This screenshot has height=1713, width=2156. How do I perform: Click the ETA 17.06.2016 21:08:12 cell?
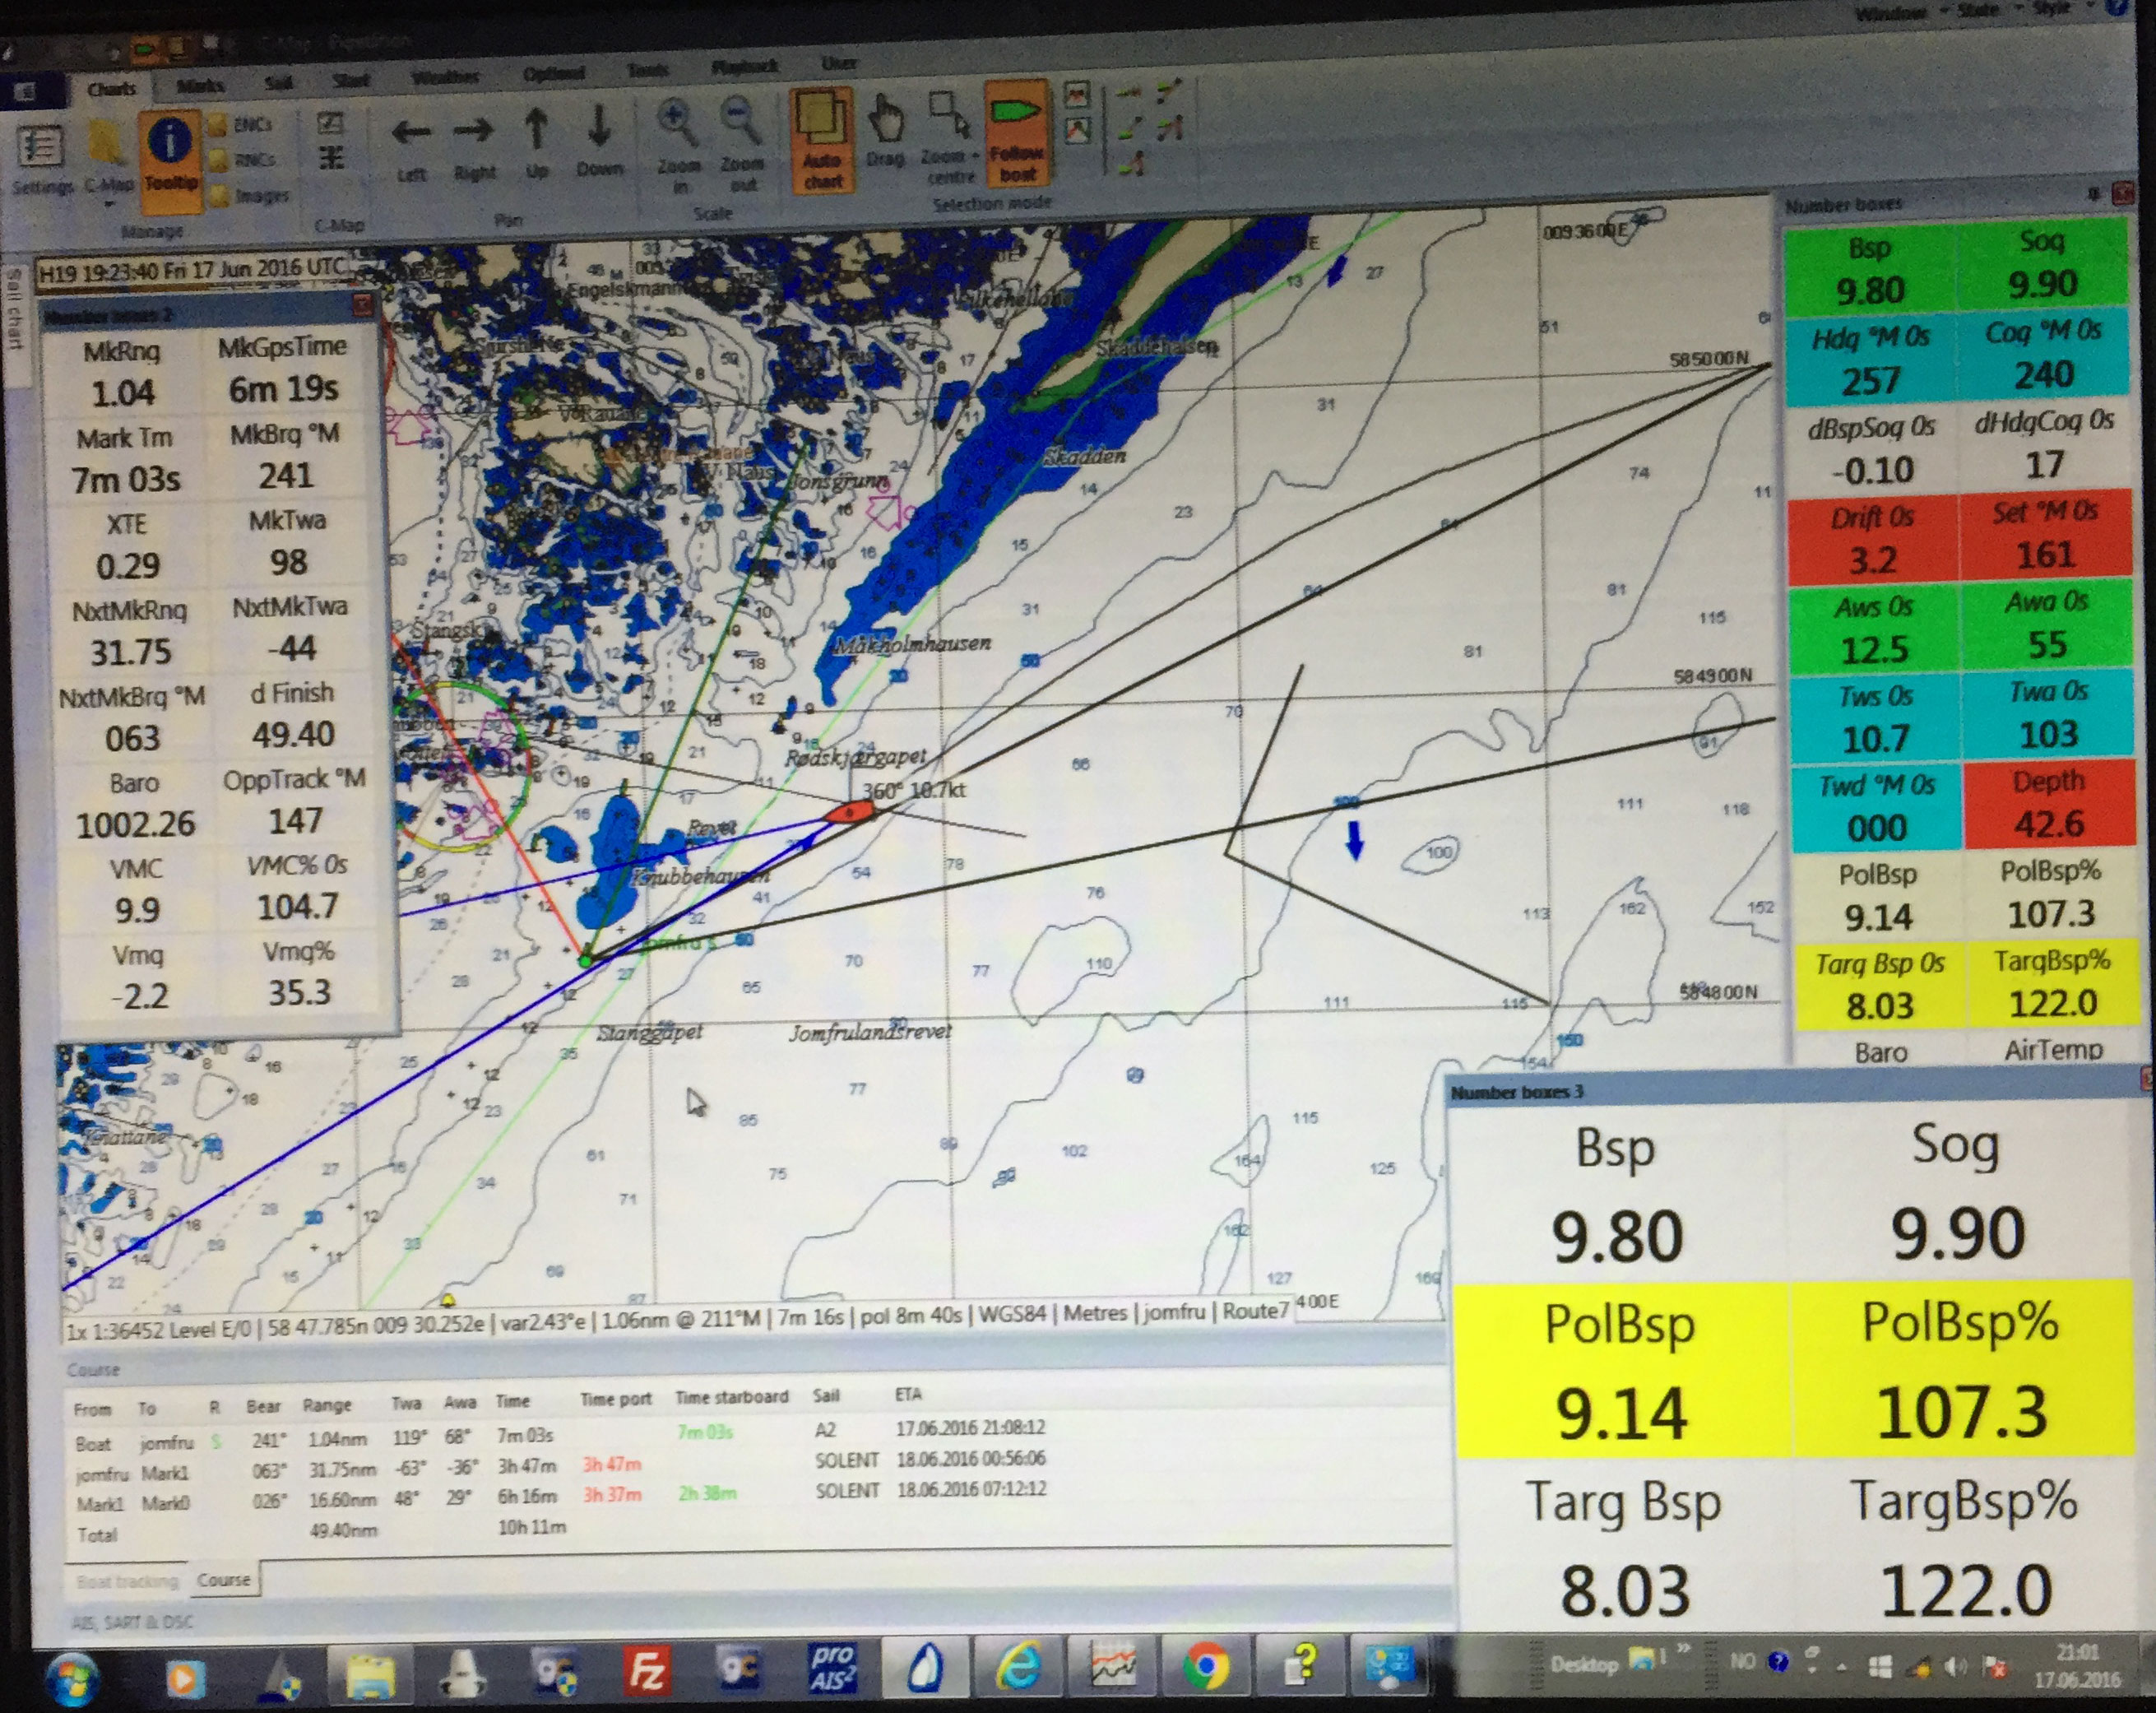pos(970,1427)
